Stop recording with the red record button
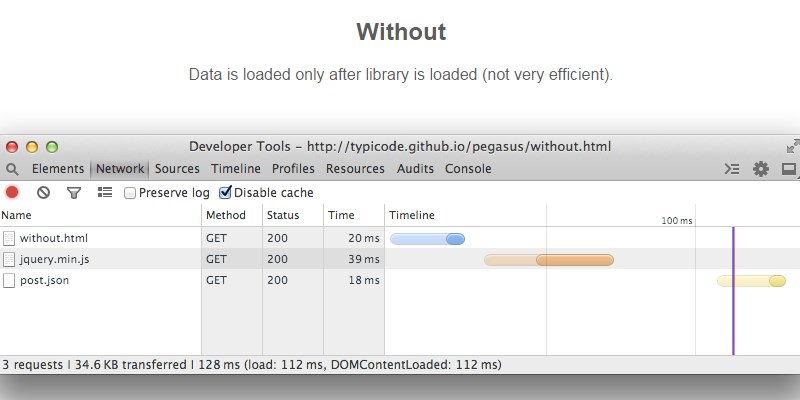Image resolution: width=800 pixels, height=400 pixels. pos(13,193)
